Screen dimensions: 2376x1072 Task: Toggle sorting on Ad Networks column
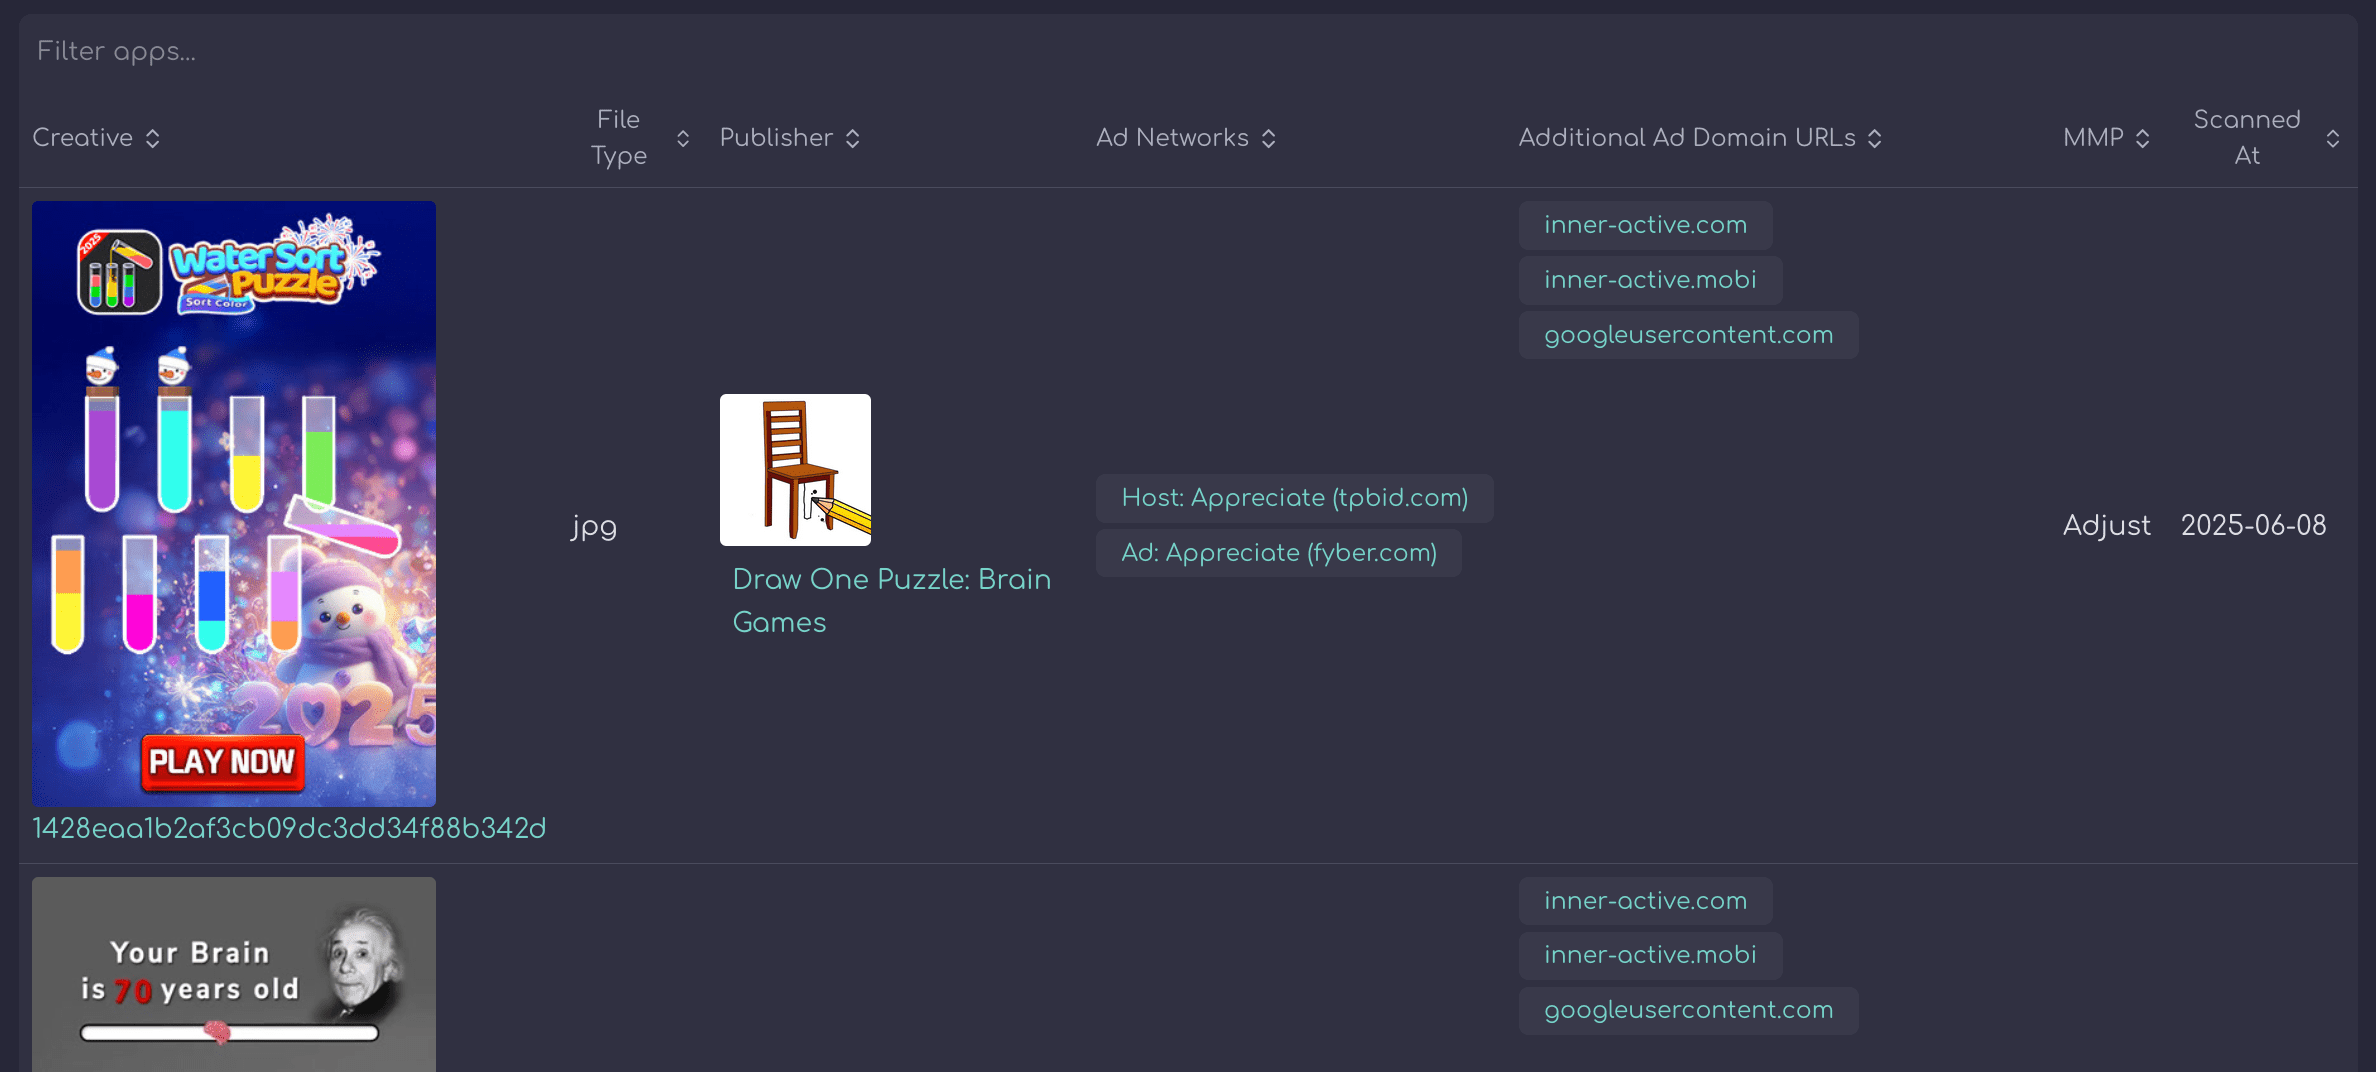tap(1268, 138)
